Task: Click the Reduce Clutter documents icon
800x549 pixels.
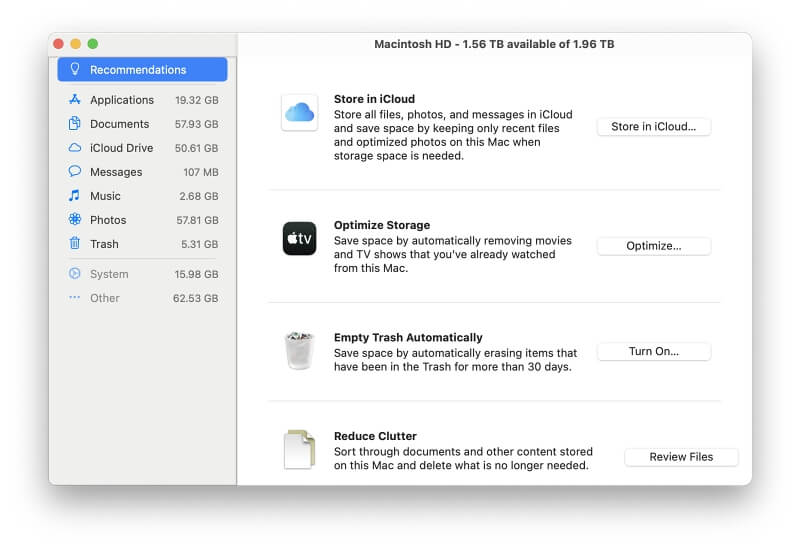Action: pos(299,450)
